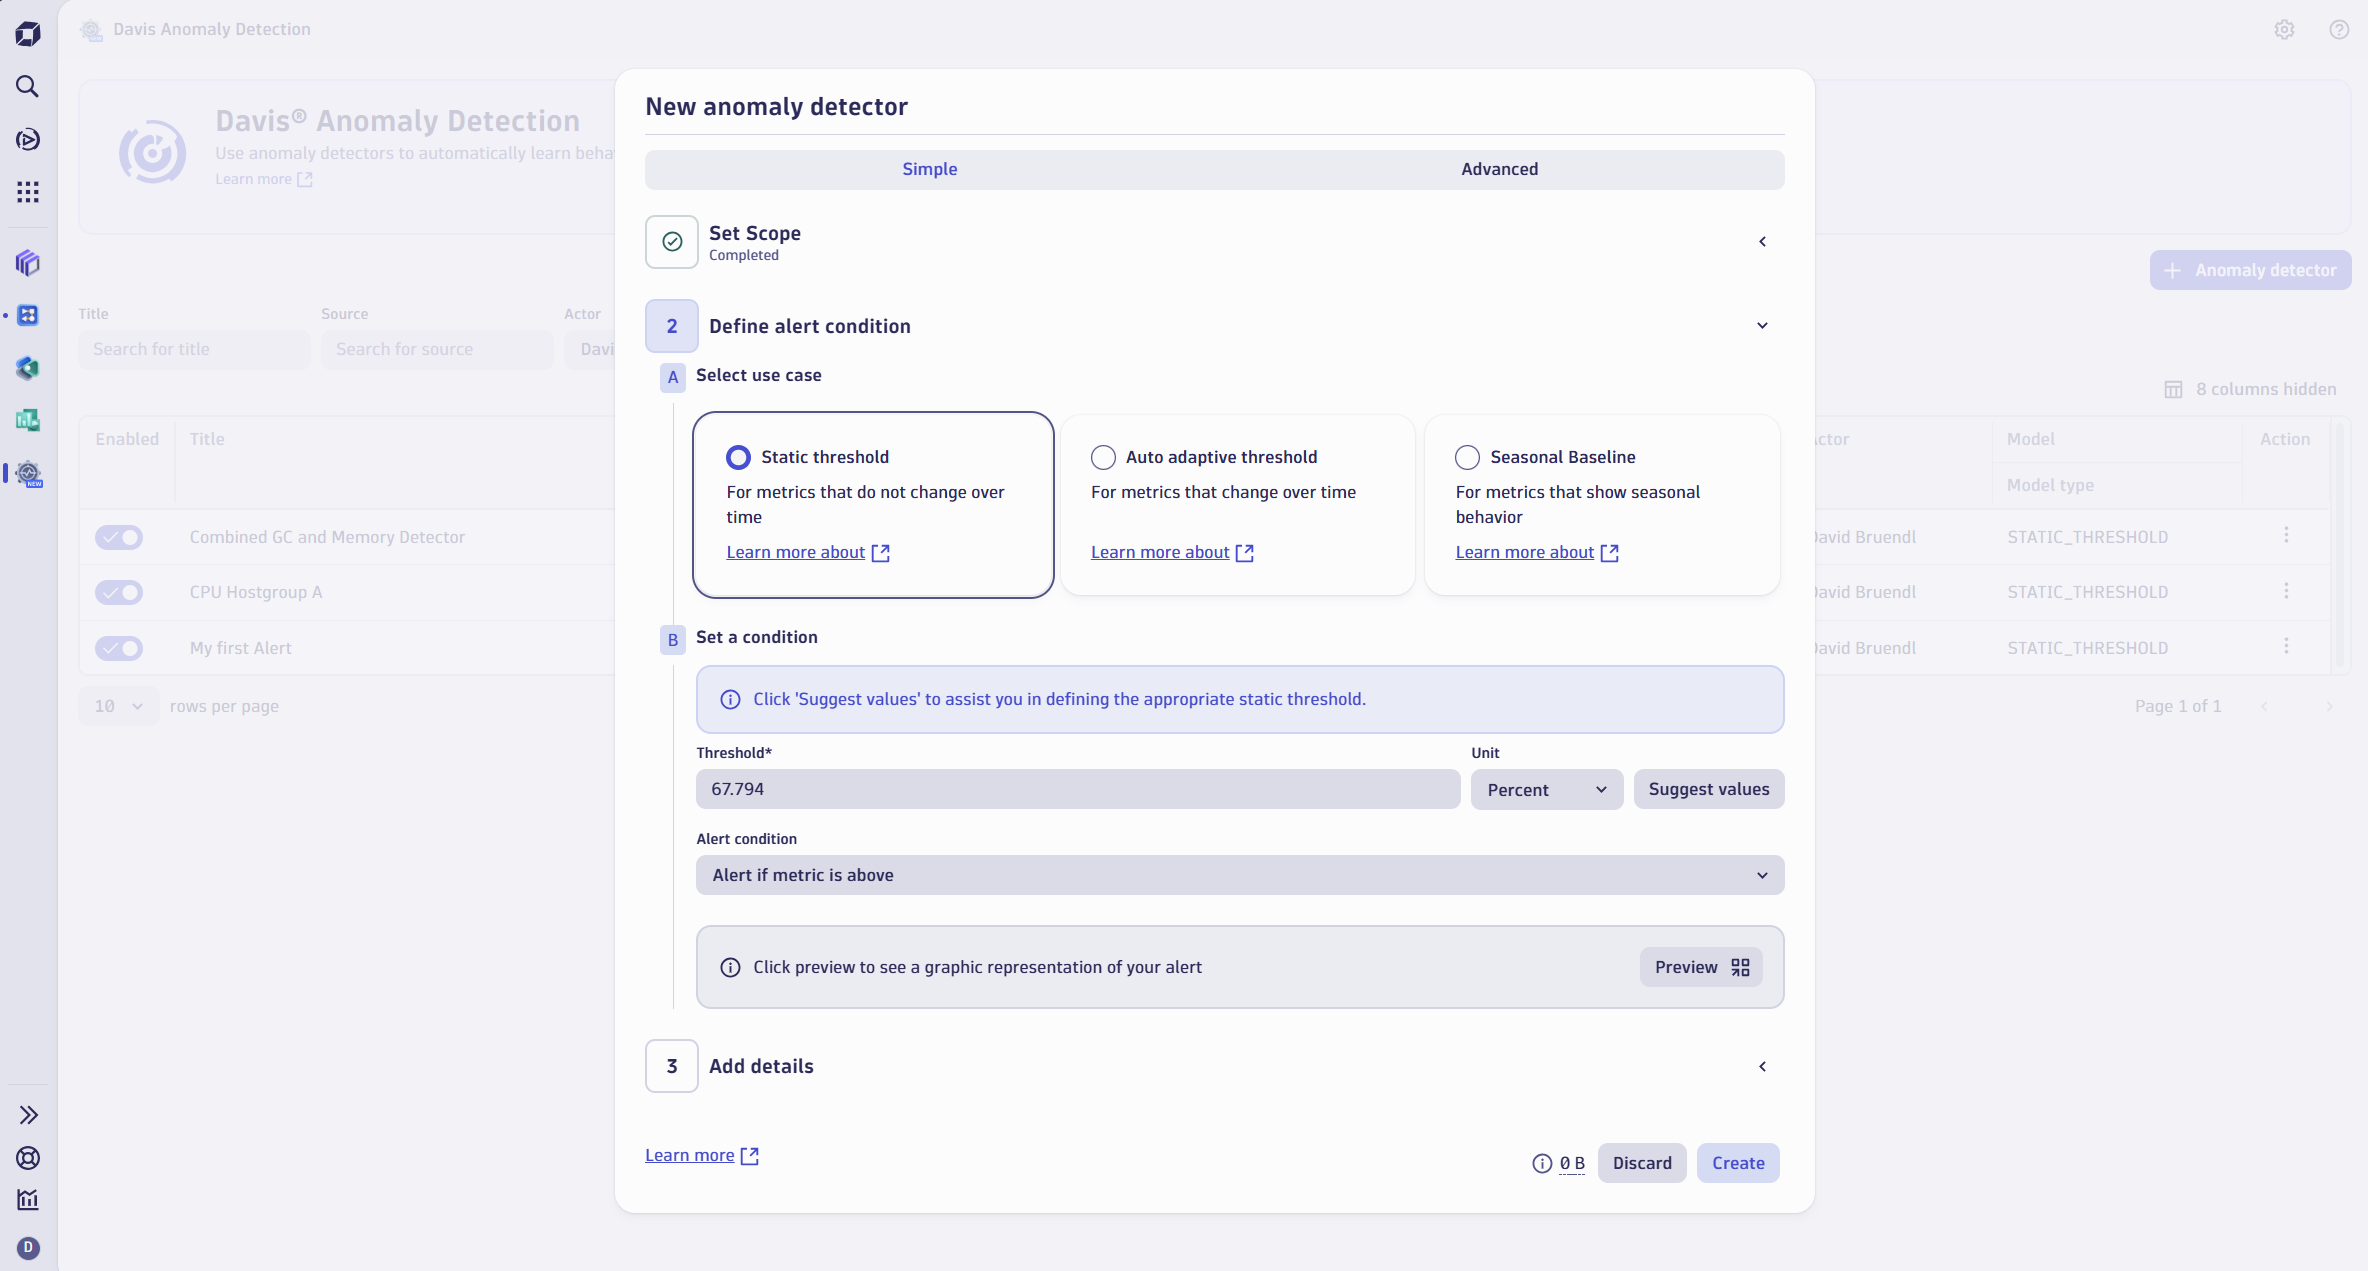Screen dimensions: 2368x1271
Task: Open actions menu for My first Alert
Action: tap(2286, 647)
